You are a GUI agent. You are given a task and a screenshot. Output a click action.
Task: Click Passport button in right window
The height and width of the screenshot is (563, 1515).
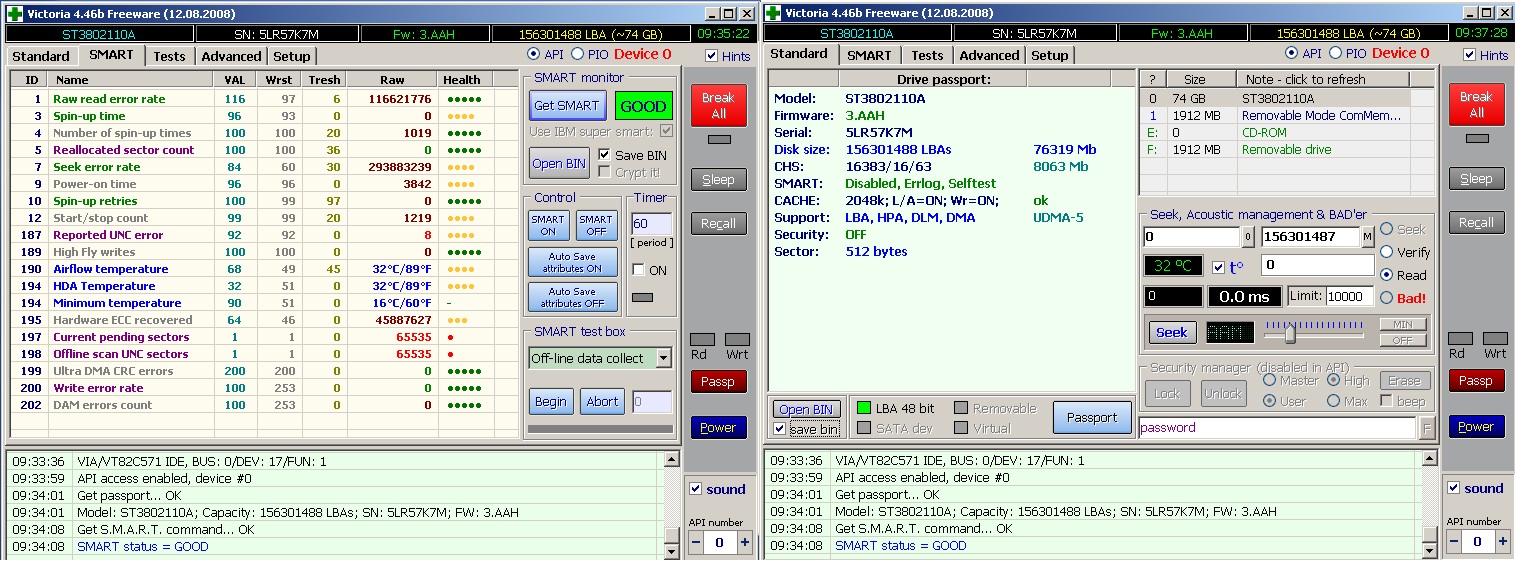point(1092,418)
